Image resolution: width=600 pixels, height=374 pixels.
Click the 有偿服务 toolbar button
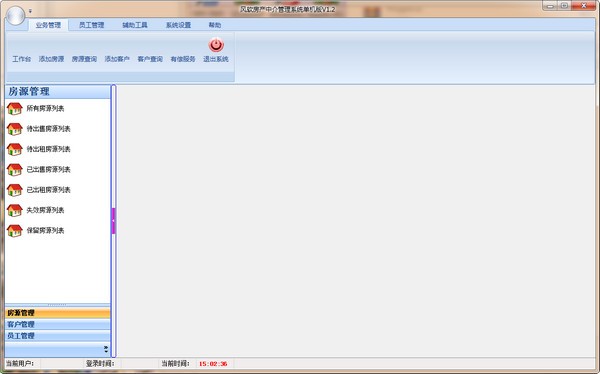click(x=183, y=59)
